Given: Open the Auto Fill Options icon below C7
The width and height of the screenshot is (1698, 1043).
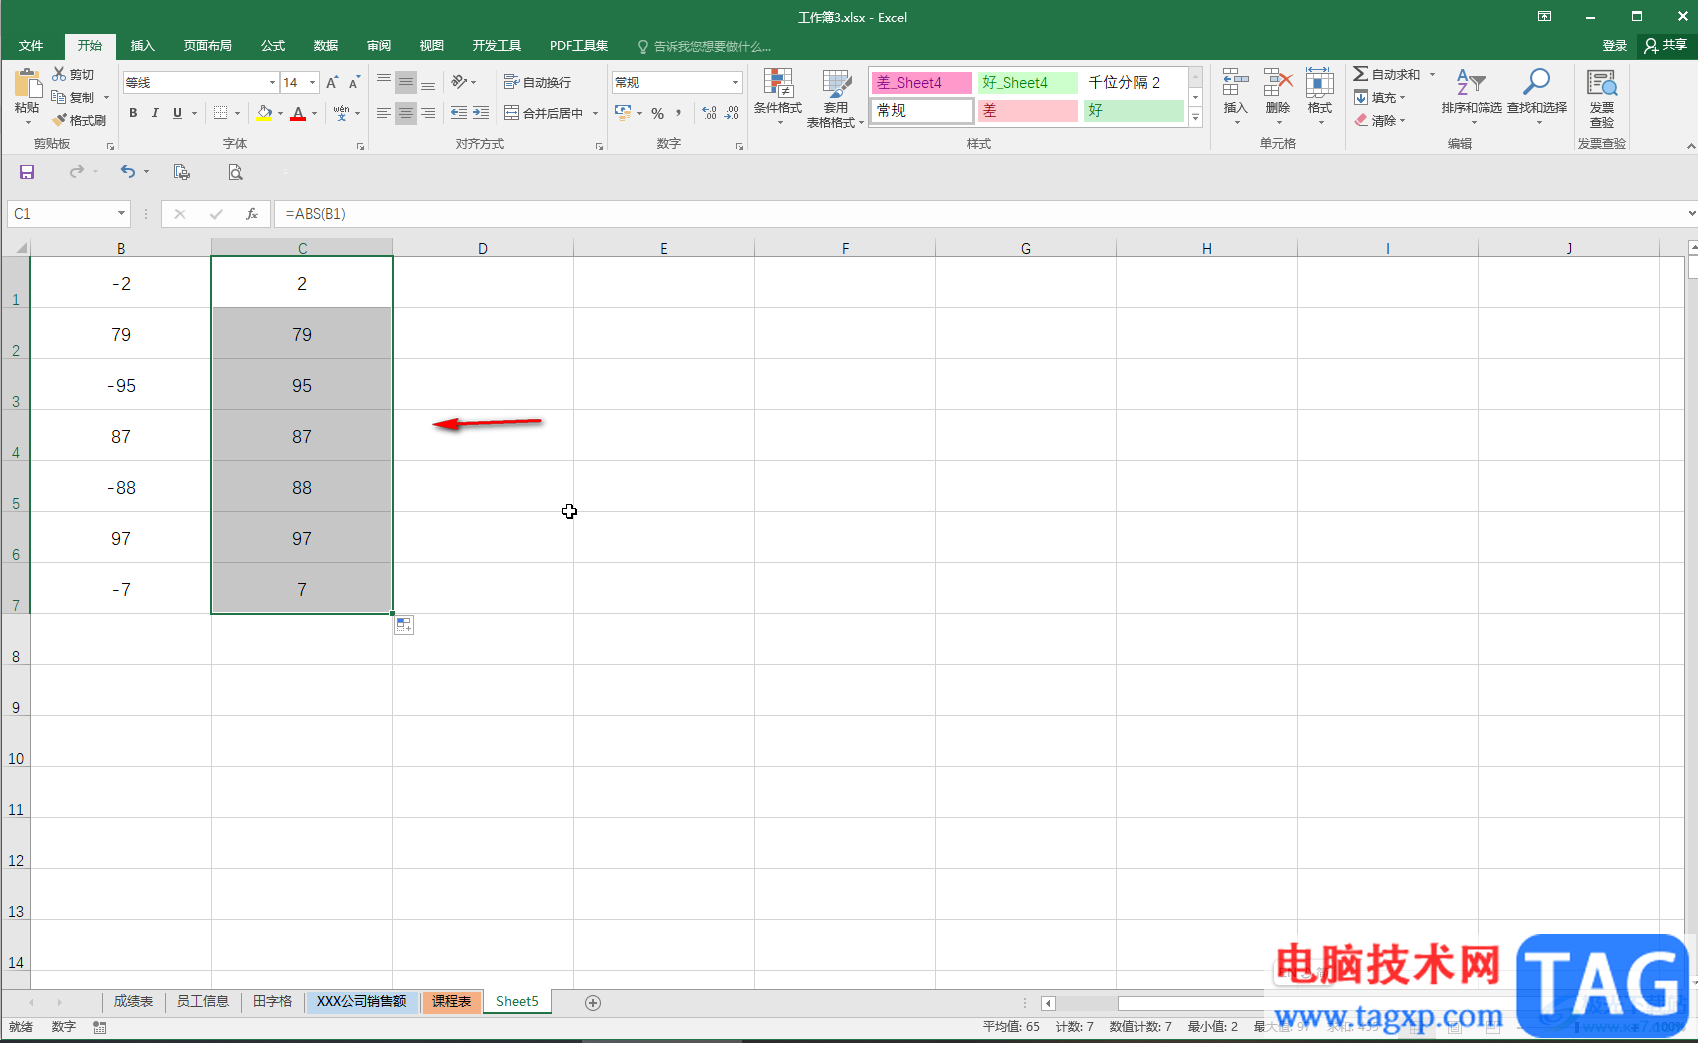Looking at the screenshot, I should click(403, 625).
